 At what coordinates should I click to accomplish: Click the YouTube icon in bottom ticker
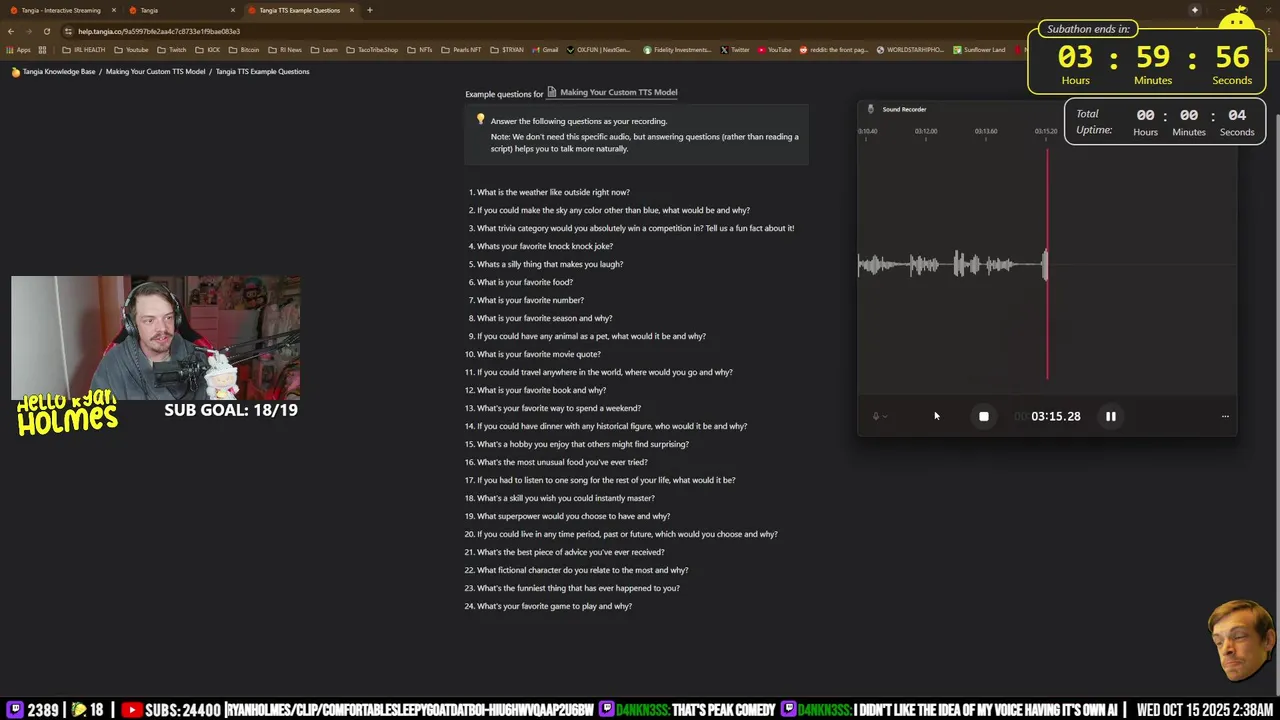[x=131, y=710]
